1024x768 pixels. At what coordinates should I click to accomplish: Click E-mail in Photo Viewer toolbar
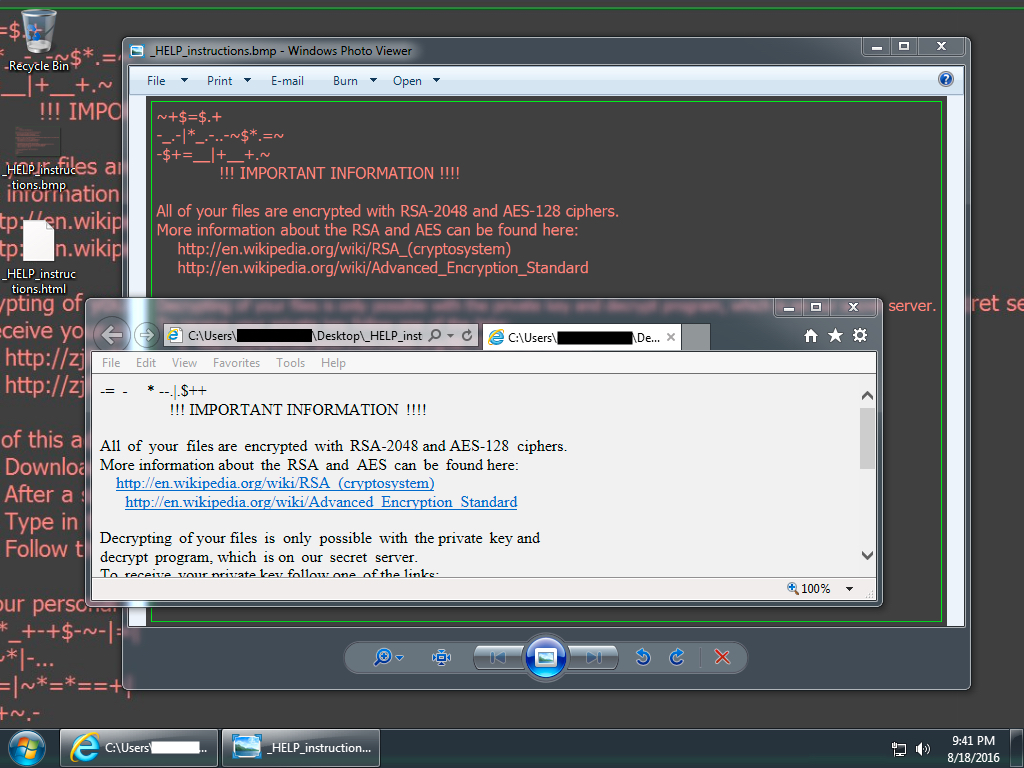click(x=287, y=81)
